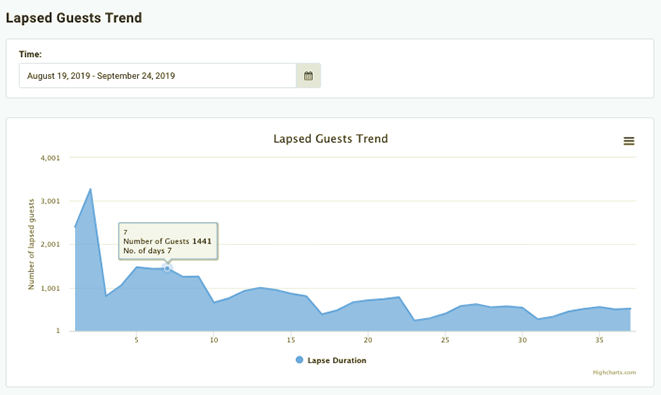Image resolution: width=661 pixels, height=395 pixels.
Task: Click the y-axis label '1,001'
Action: pos(50,288)
